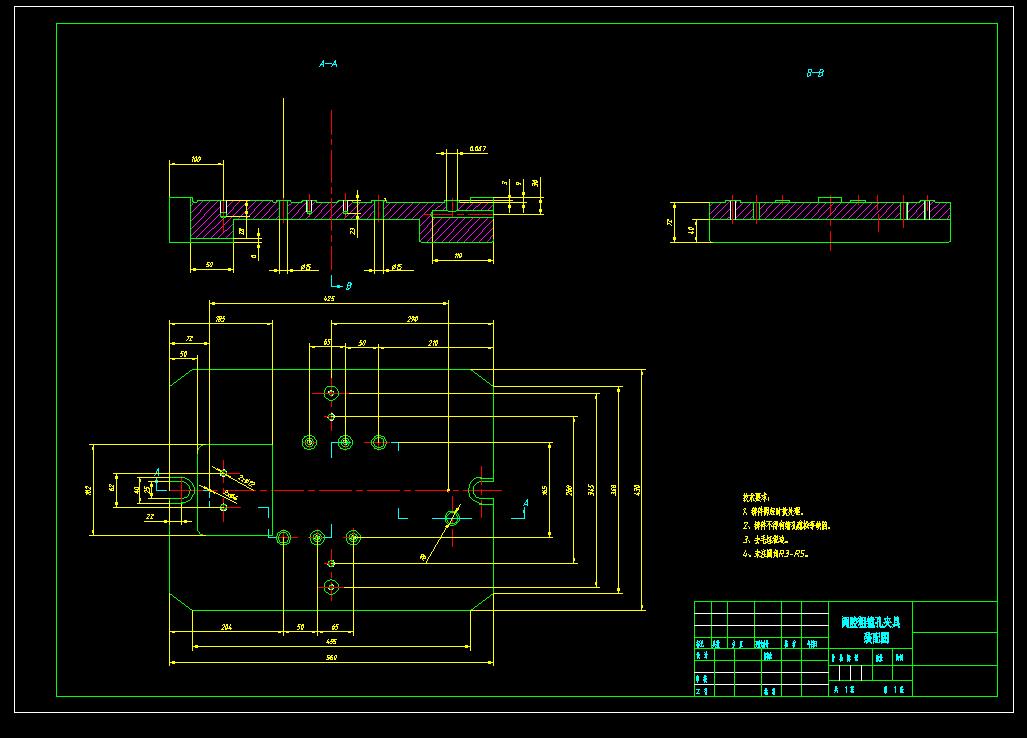This screenshot has width=1027, height=738.
Task: Pick the 22 slot dimension text
Action: (x=149, y=517)
